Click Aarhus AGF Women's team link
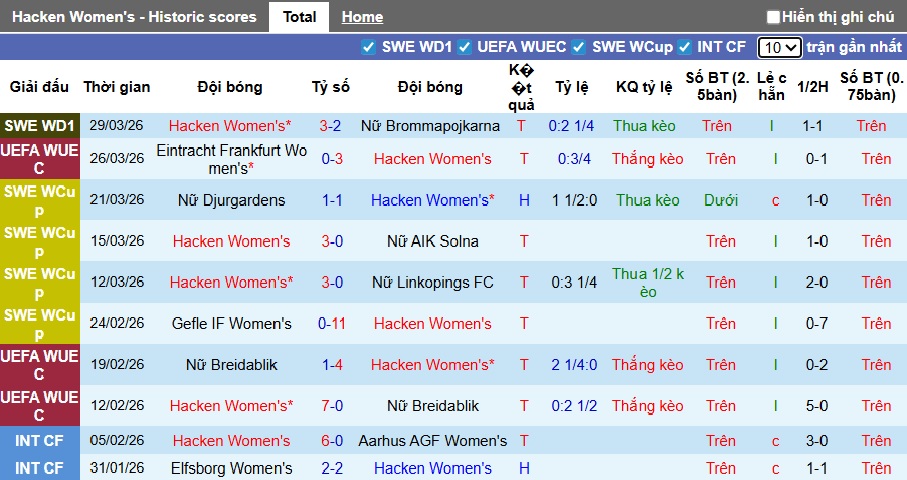Viewport: 907px width, 480px height. coord(433,441)
